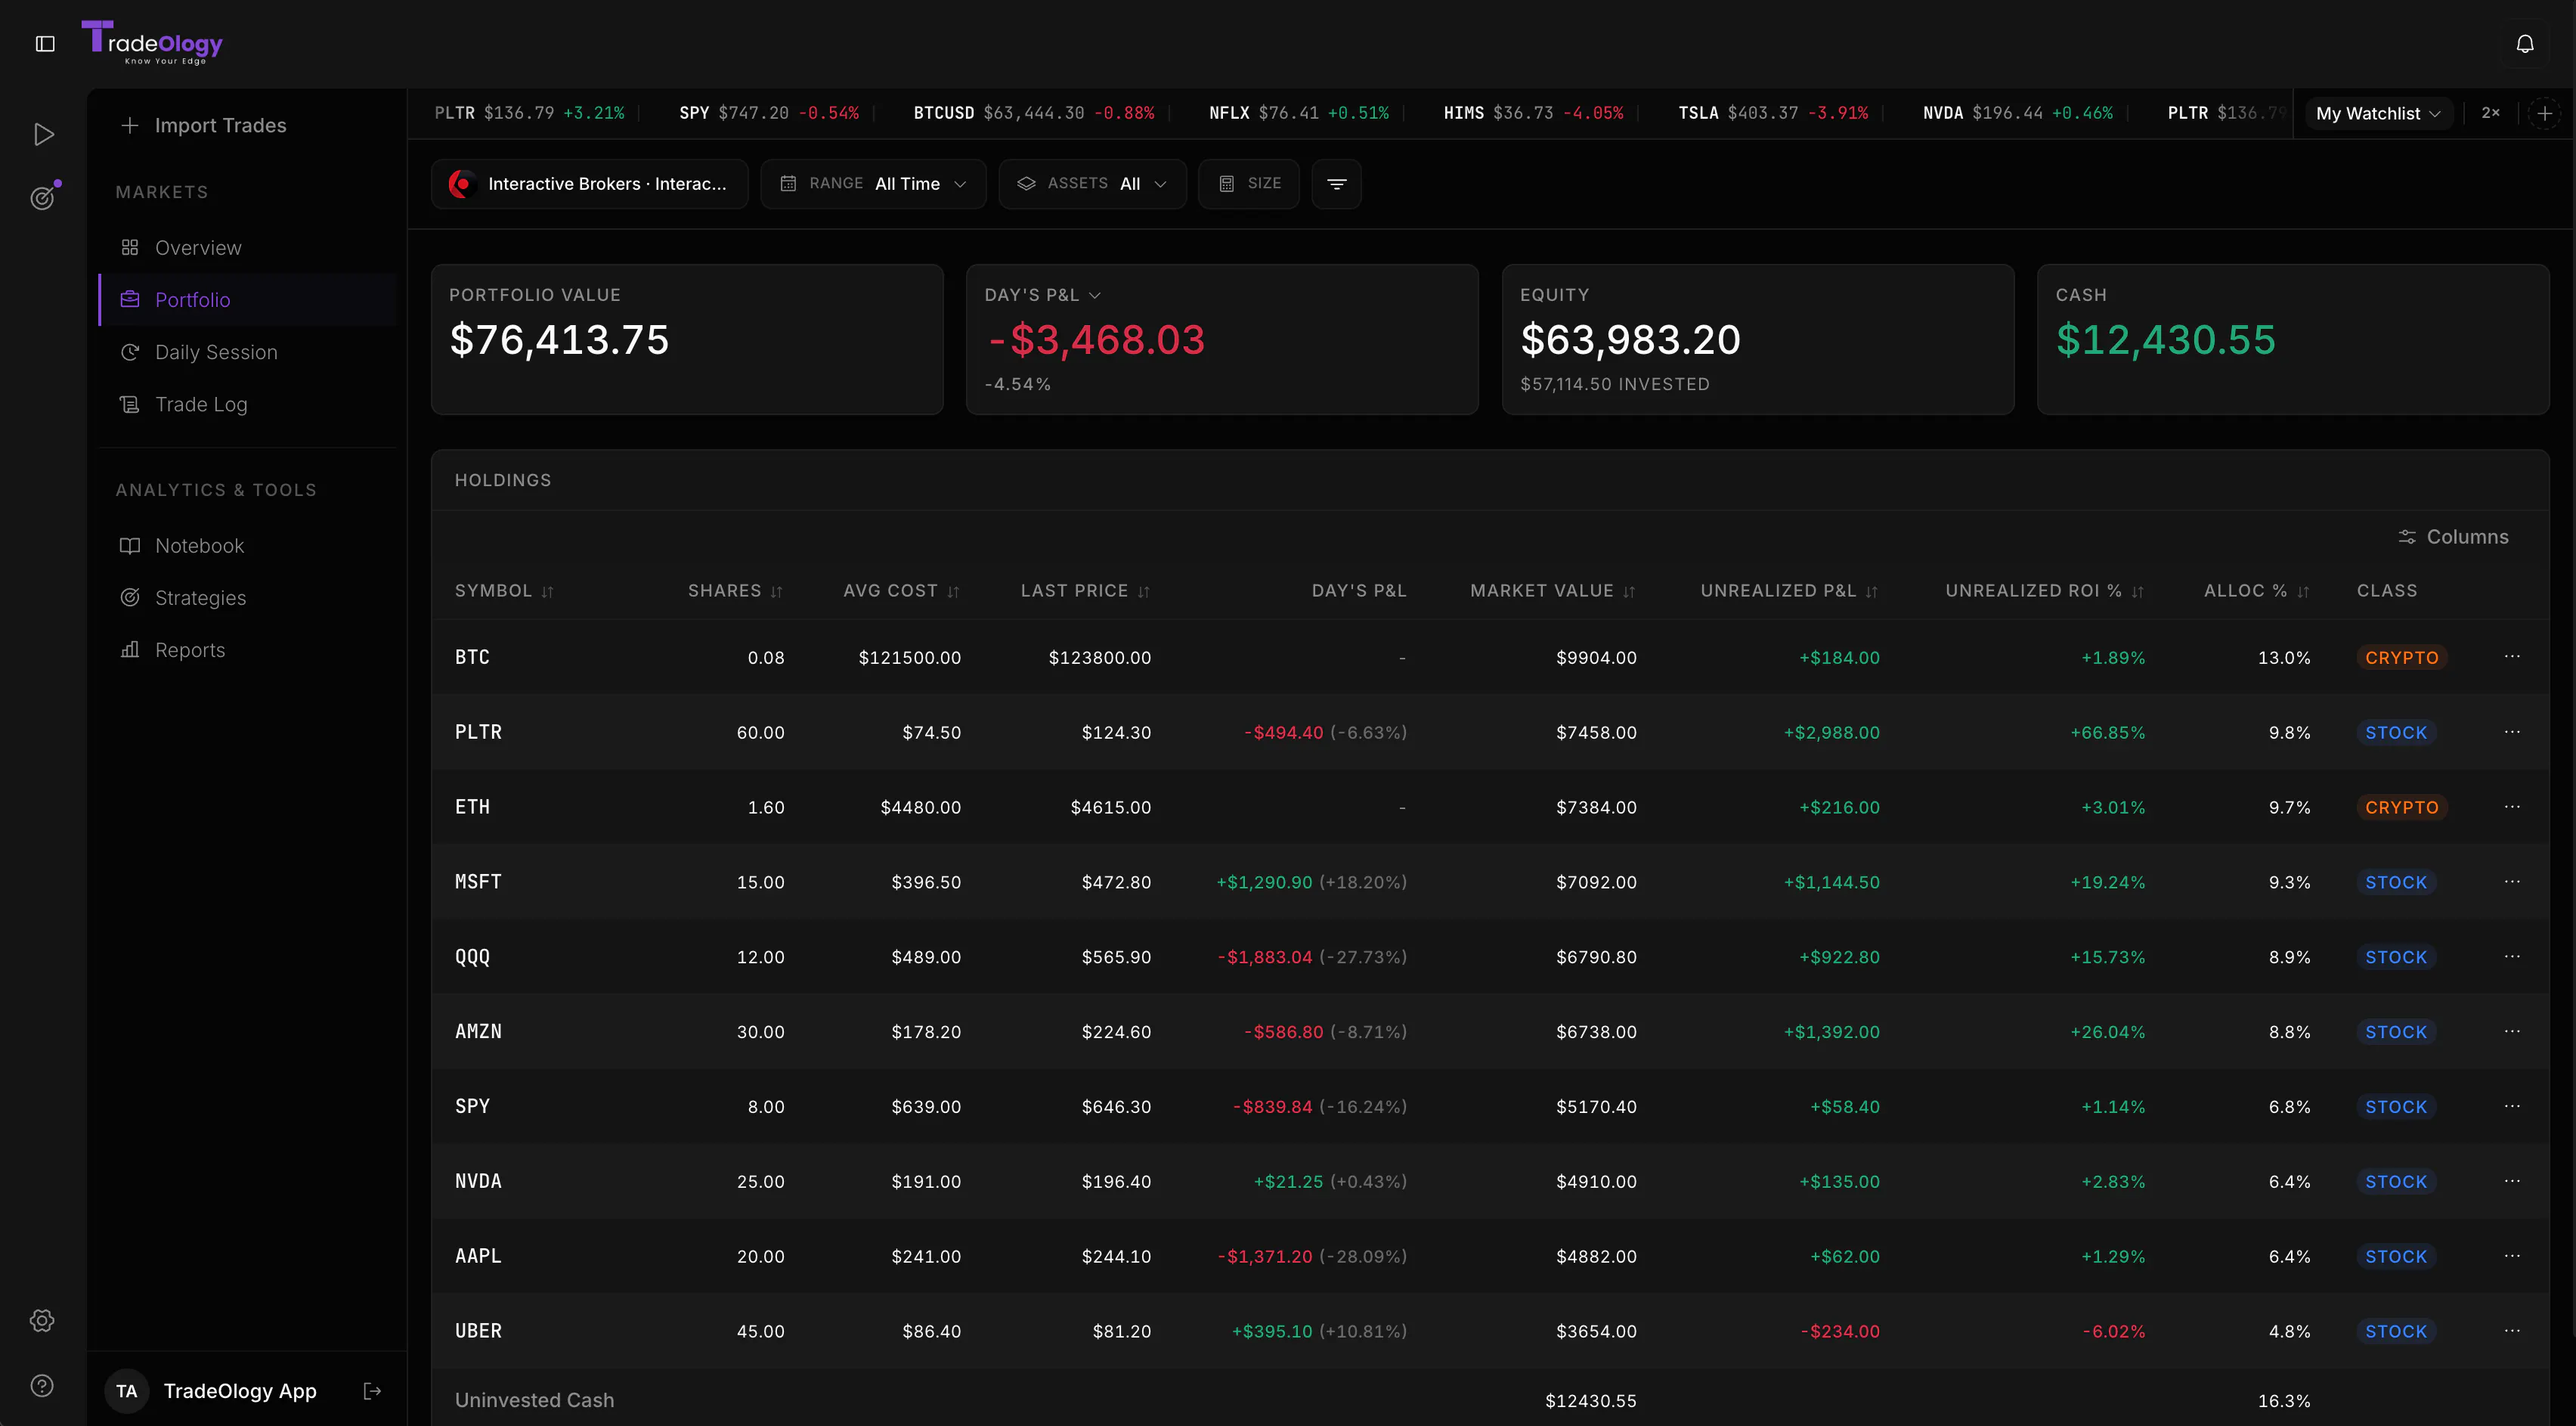Click the logout icon beside TradeOlogy App
2576x1426 pixels.
(x=372, y=1391)
